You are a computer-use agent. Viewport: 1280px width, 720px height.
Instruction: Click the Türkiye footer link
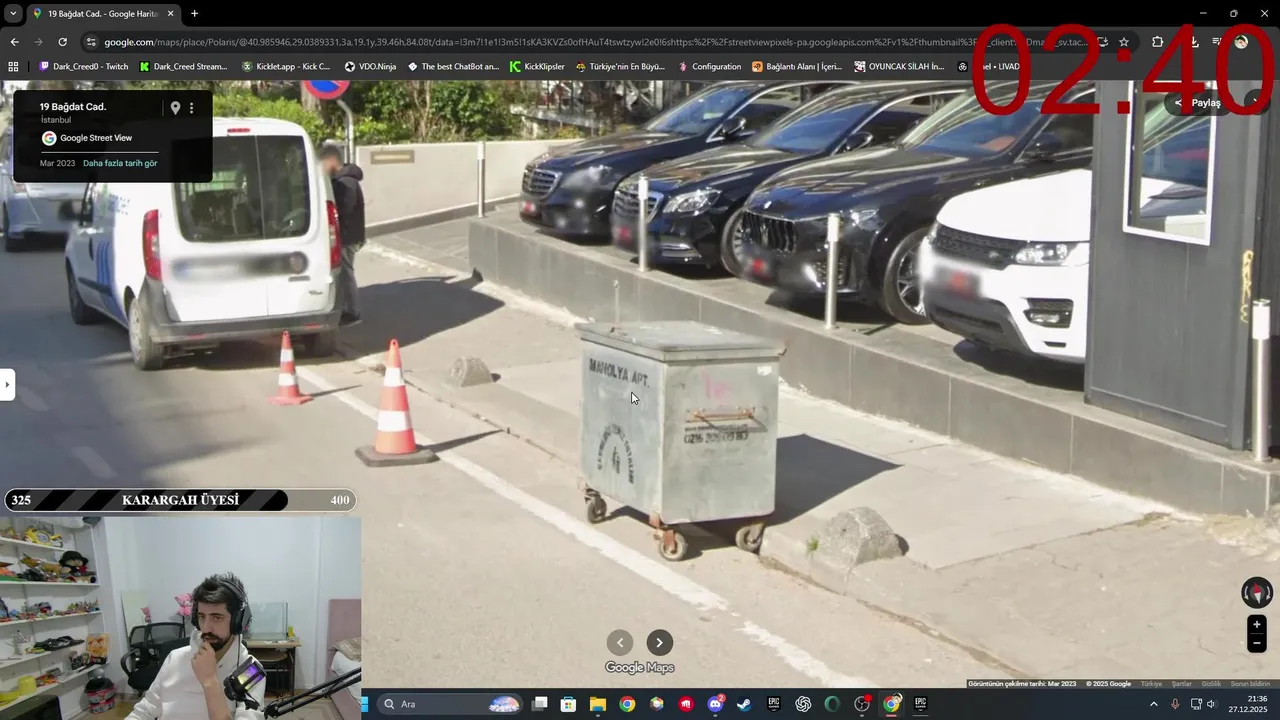click(x=1152, y=684)
